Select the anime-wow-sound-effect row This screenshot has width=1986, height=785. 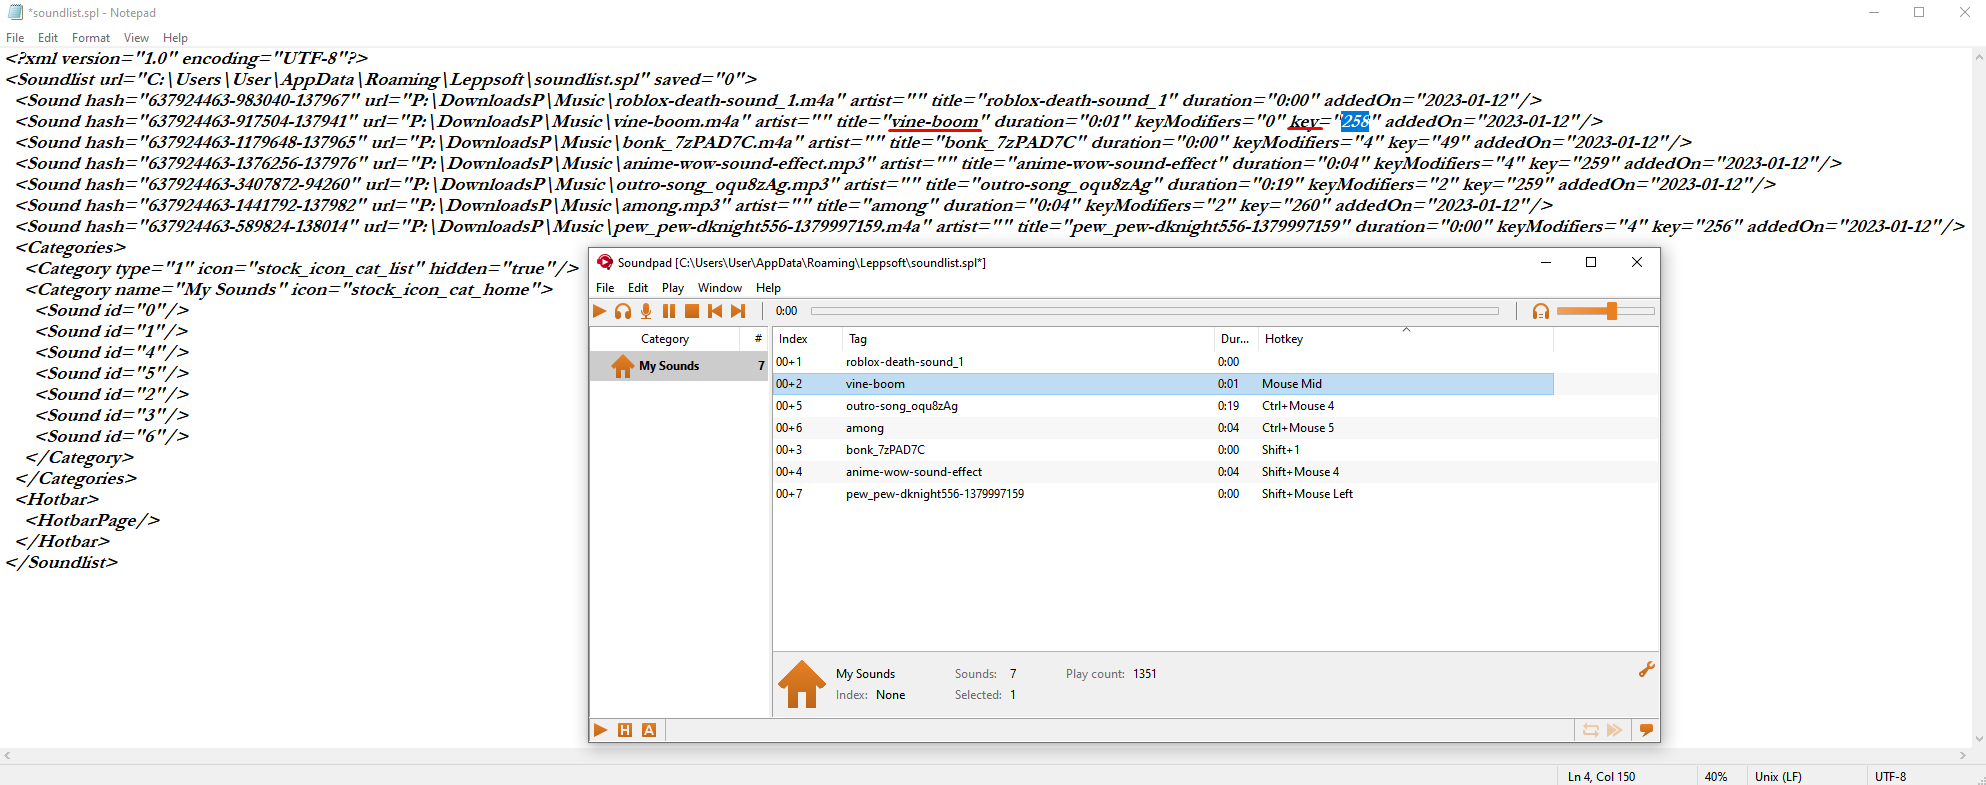pos(1163,472)
